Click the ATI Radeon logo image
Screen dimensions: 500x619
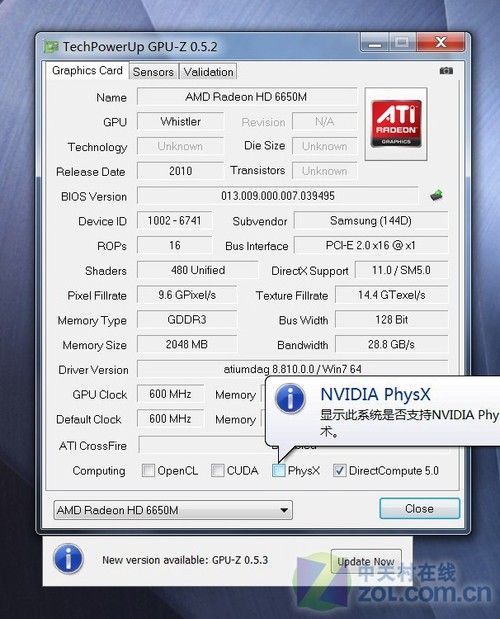tap(396, 124)
